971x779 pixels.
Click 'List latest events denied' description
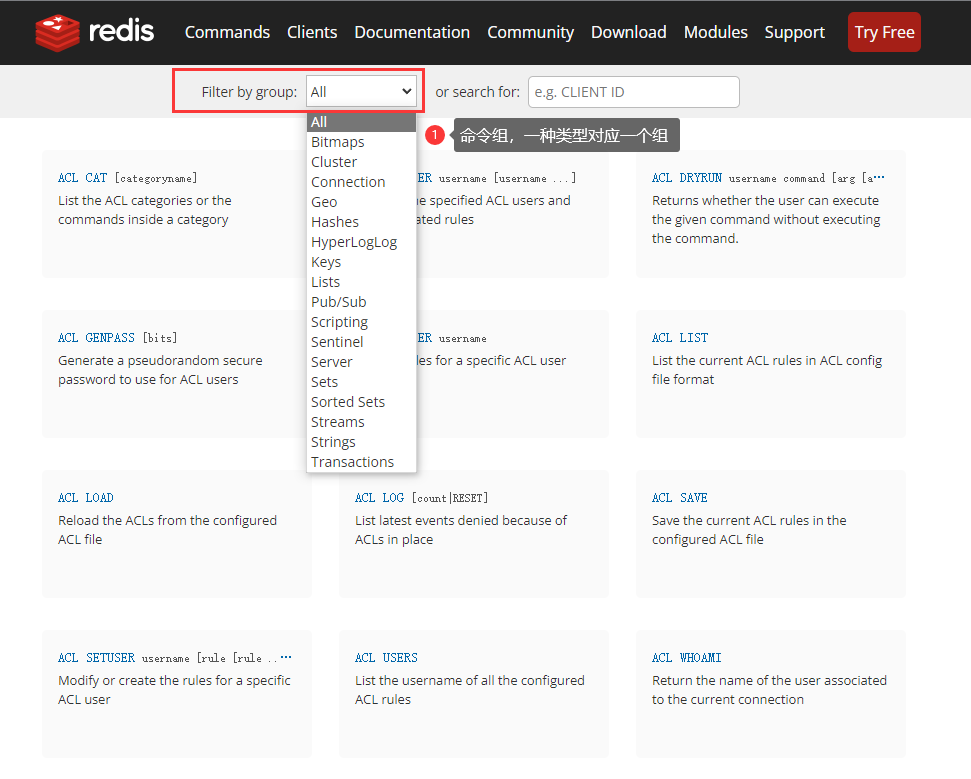tap(461, 529)
